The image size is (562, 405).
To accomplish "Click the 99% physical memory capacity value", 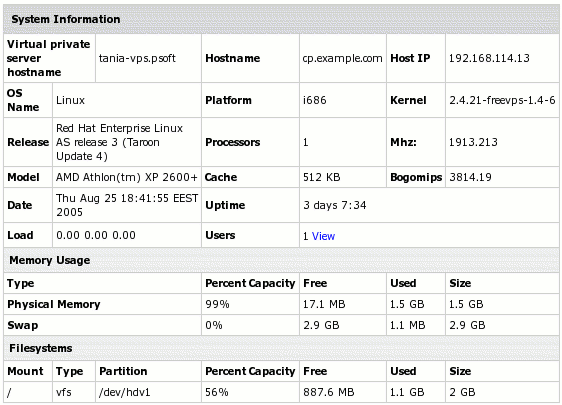I will (x=217, y=304).
